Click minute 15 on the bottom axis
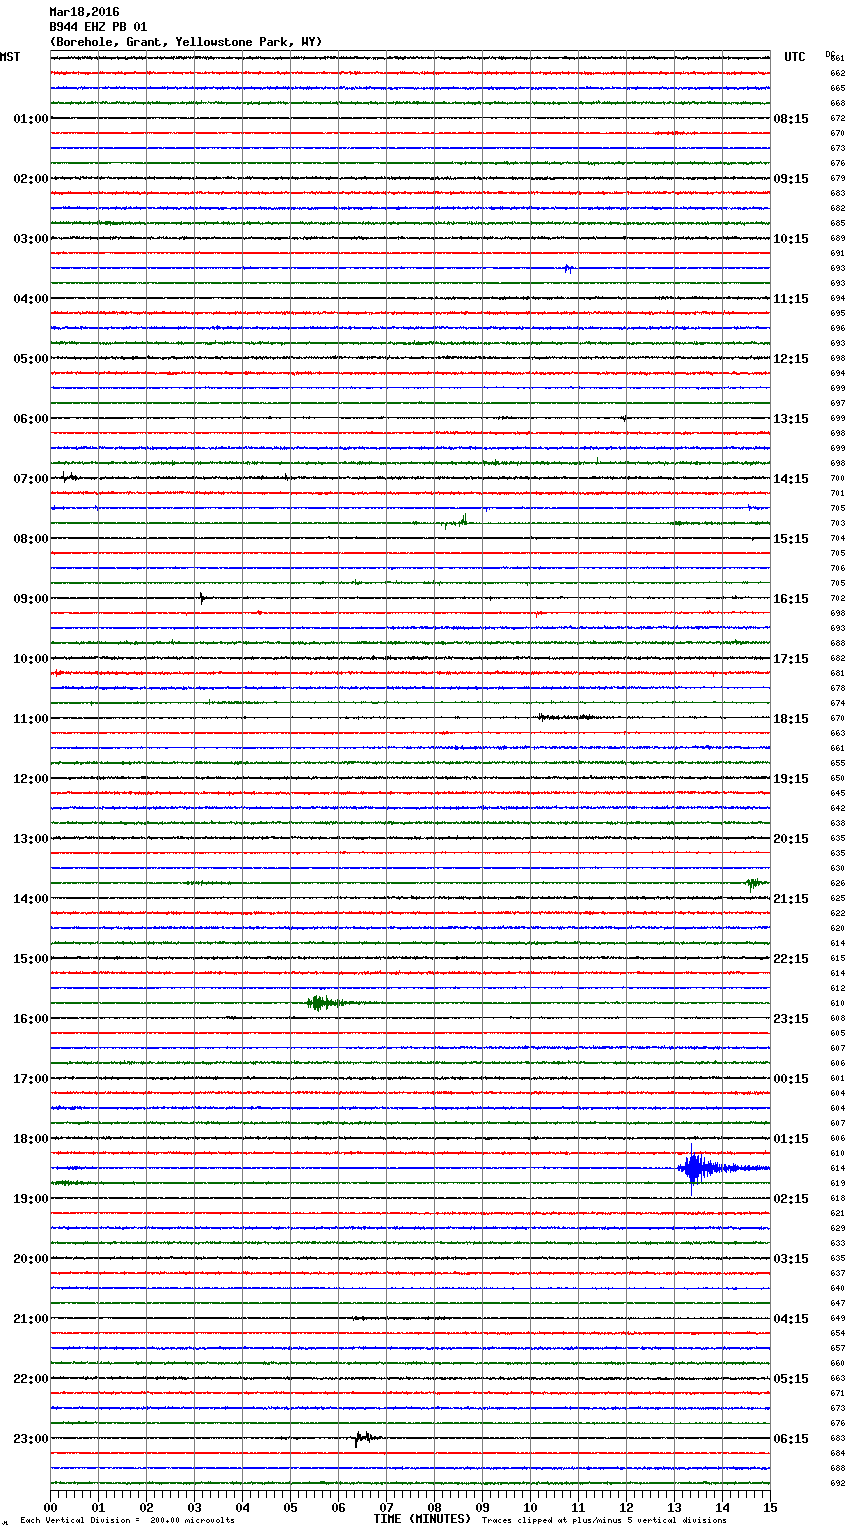This screenshot has height=1534, width=850. (x=769, y=1507)
